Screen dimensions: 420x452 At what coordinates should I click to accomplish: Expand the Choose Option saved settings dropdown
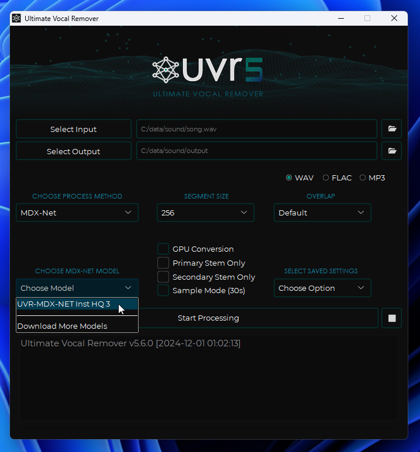[x=322, y=288]
